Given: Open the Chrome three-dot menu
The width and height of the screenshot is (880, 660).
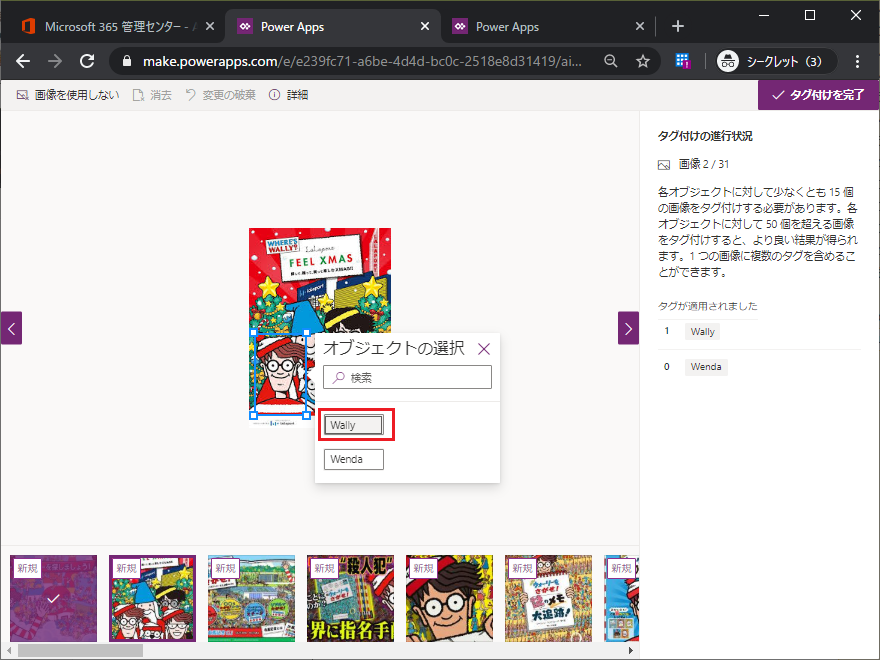Looking at the screenshot, I should [x=857, y=61].
